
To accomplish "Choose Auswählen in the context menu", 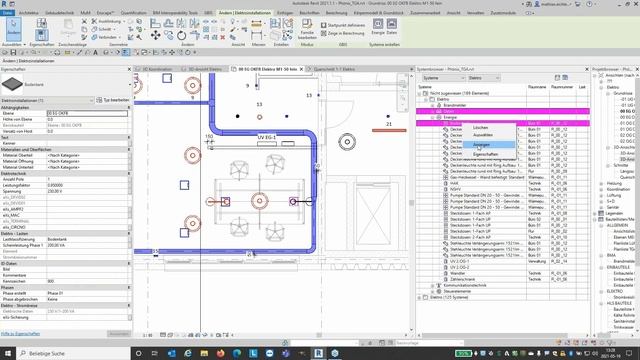I will click(x=483, y=135).
